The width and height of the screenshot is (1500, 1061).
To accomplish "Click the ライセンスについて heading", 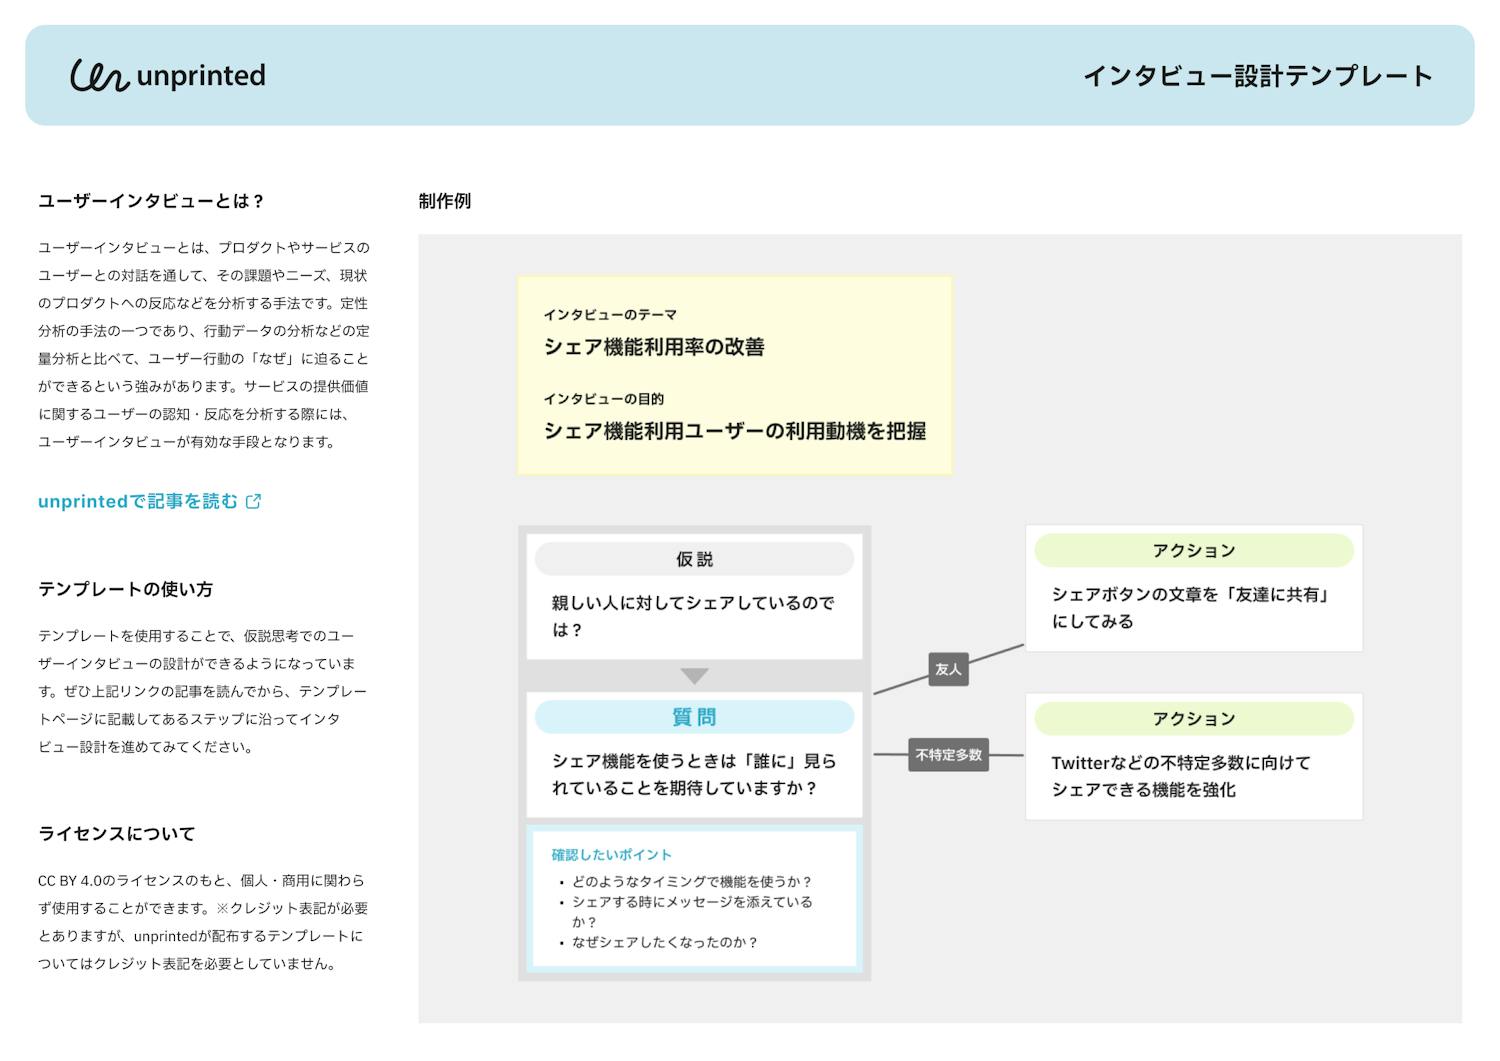I will 116,834.
